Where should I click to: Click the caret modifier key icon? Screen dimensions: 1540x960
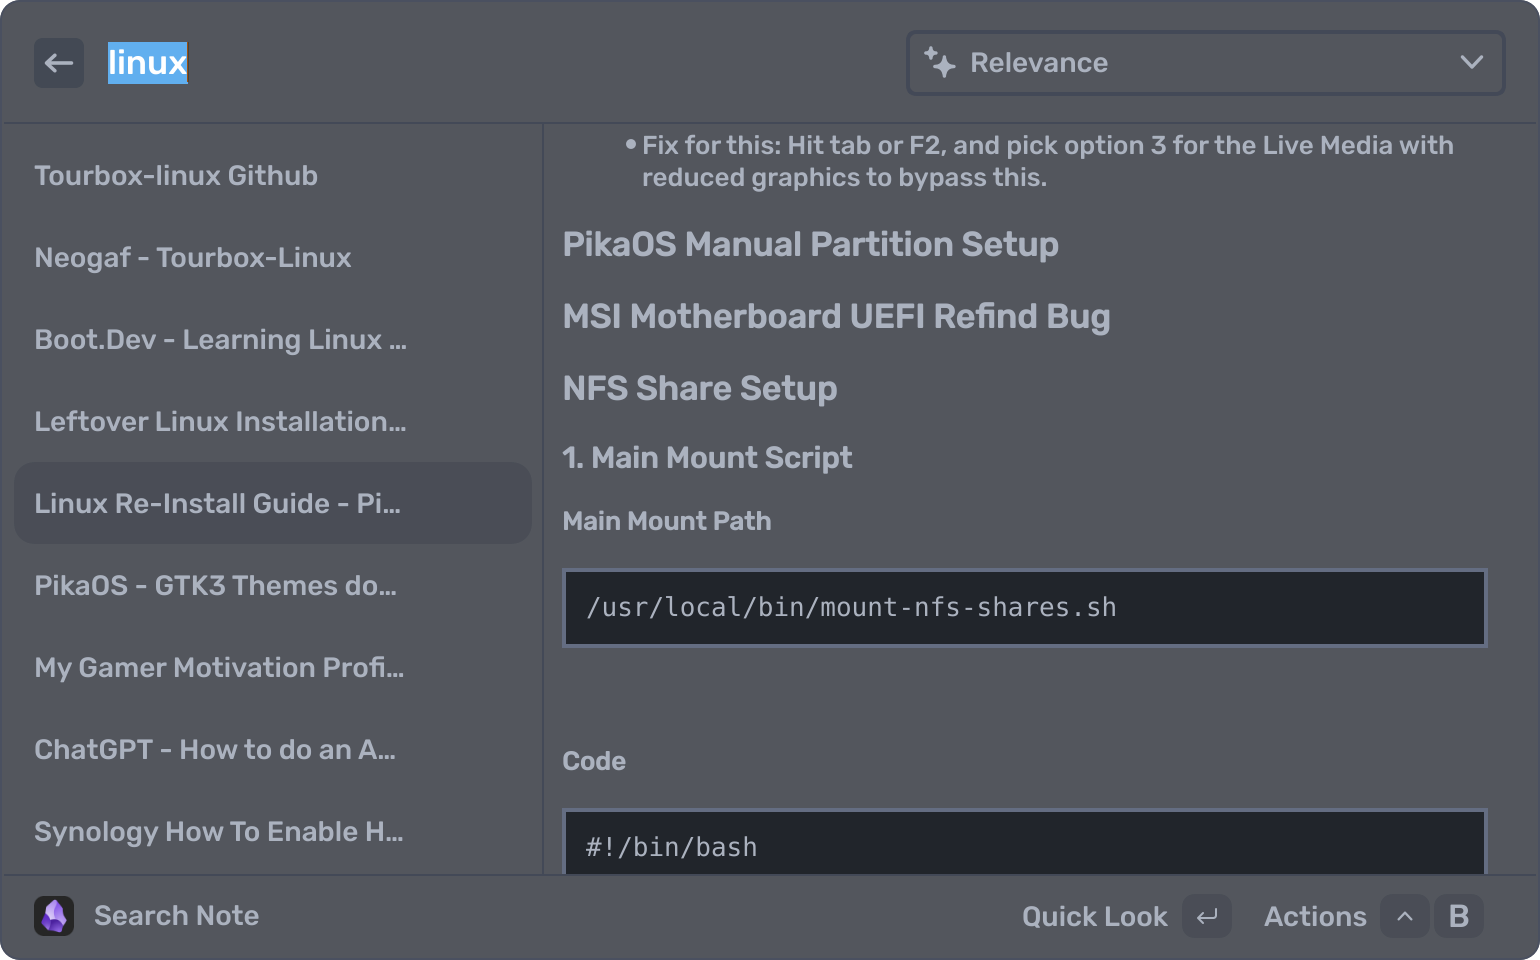tap(1404, 916)
